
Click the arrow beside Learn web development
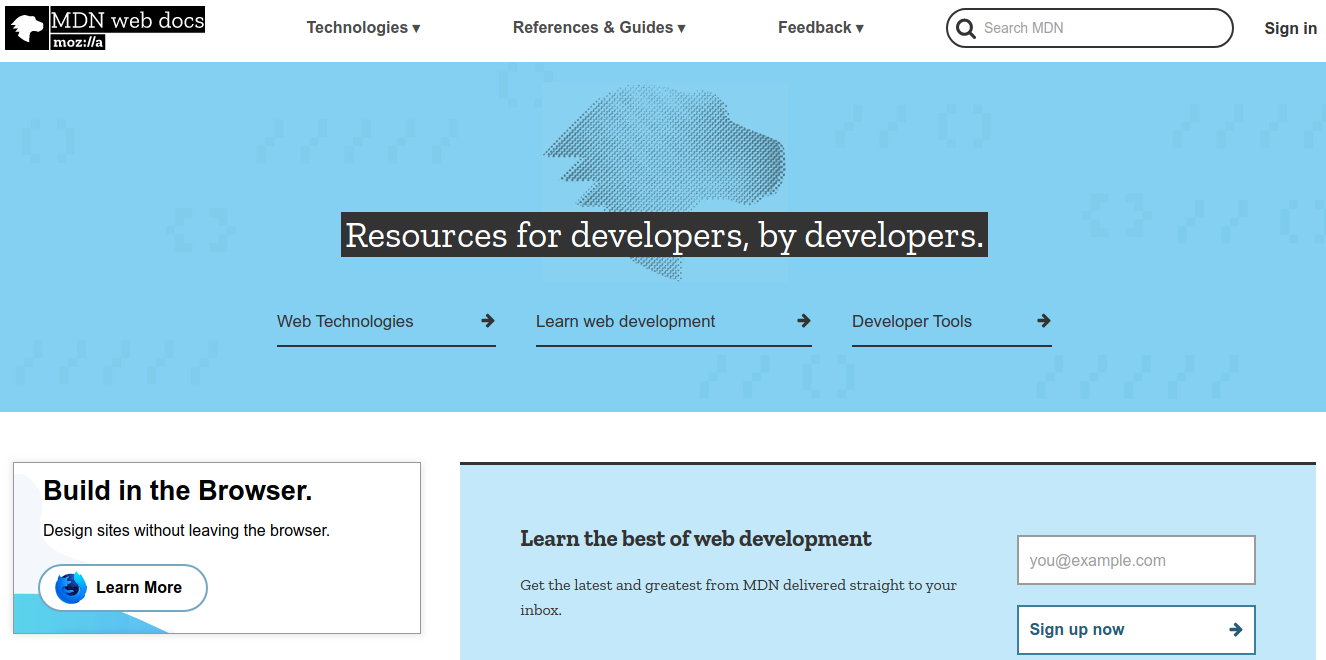tap(804, 321)
